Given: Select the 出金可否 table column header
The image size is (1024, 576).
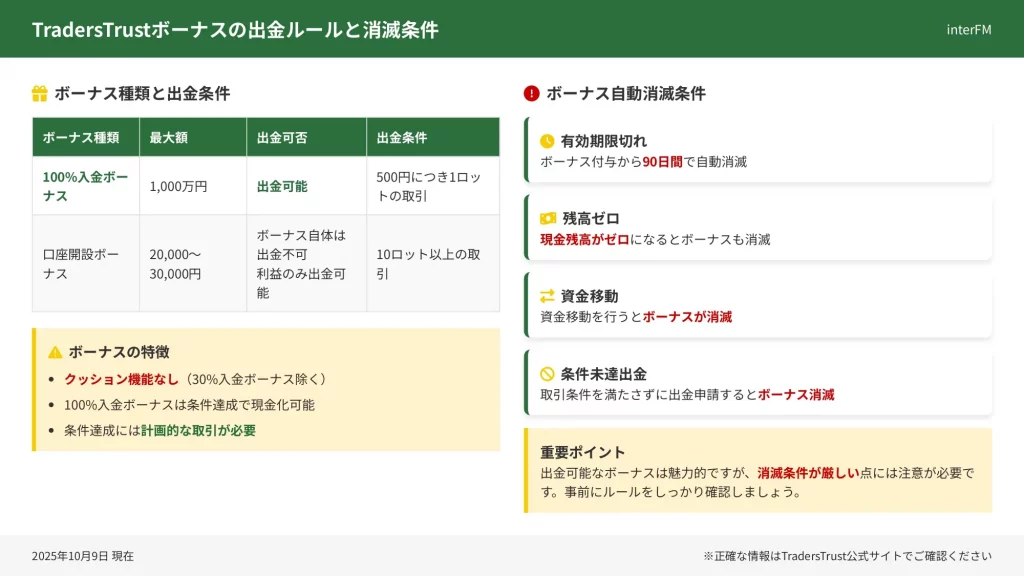Looking at the screenshot, I should pyautogui.click(x=281, y=137).
